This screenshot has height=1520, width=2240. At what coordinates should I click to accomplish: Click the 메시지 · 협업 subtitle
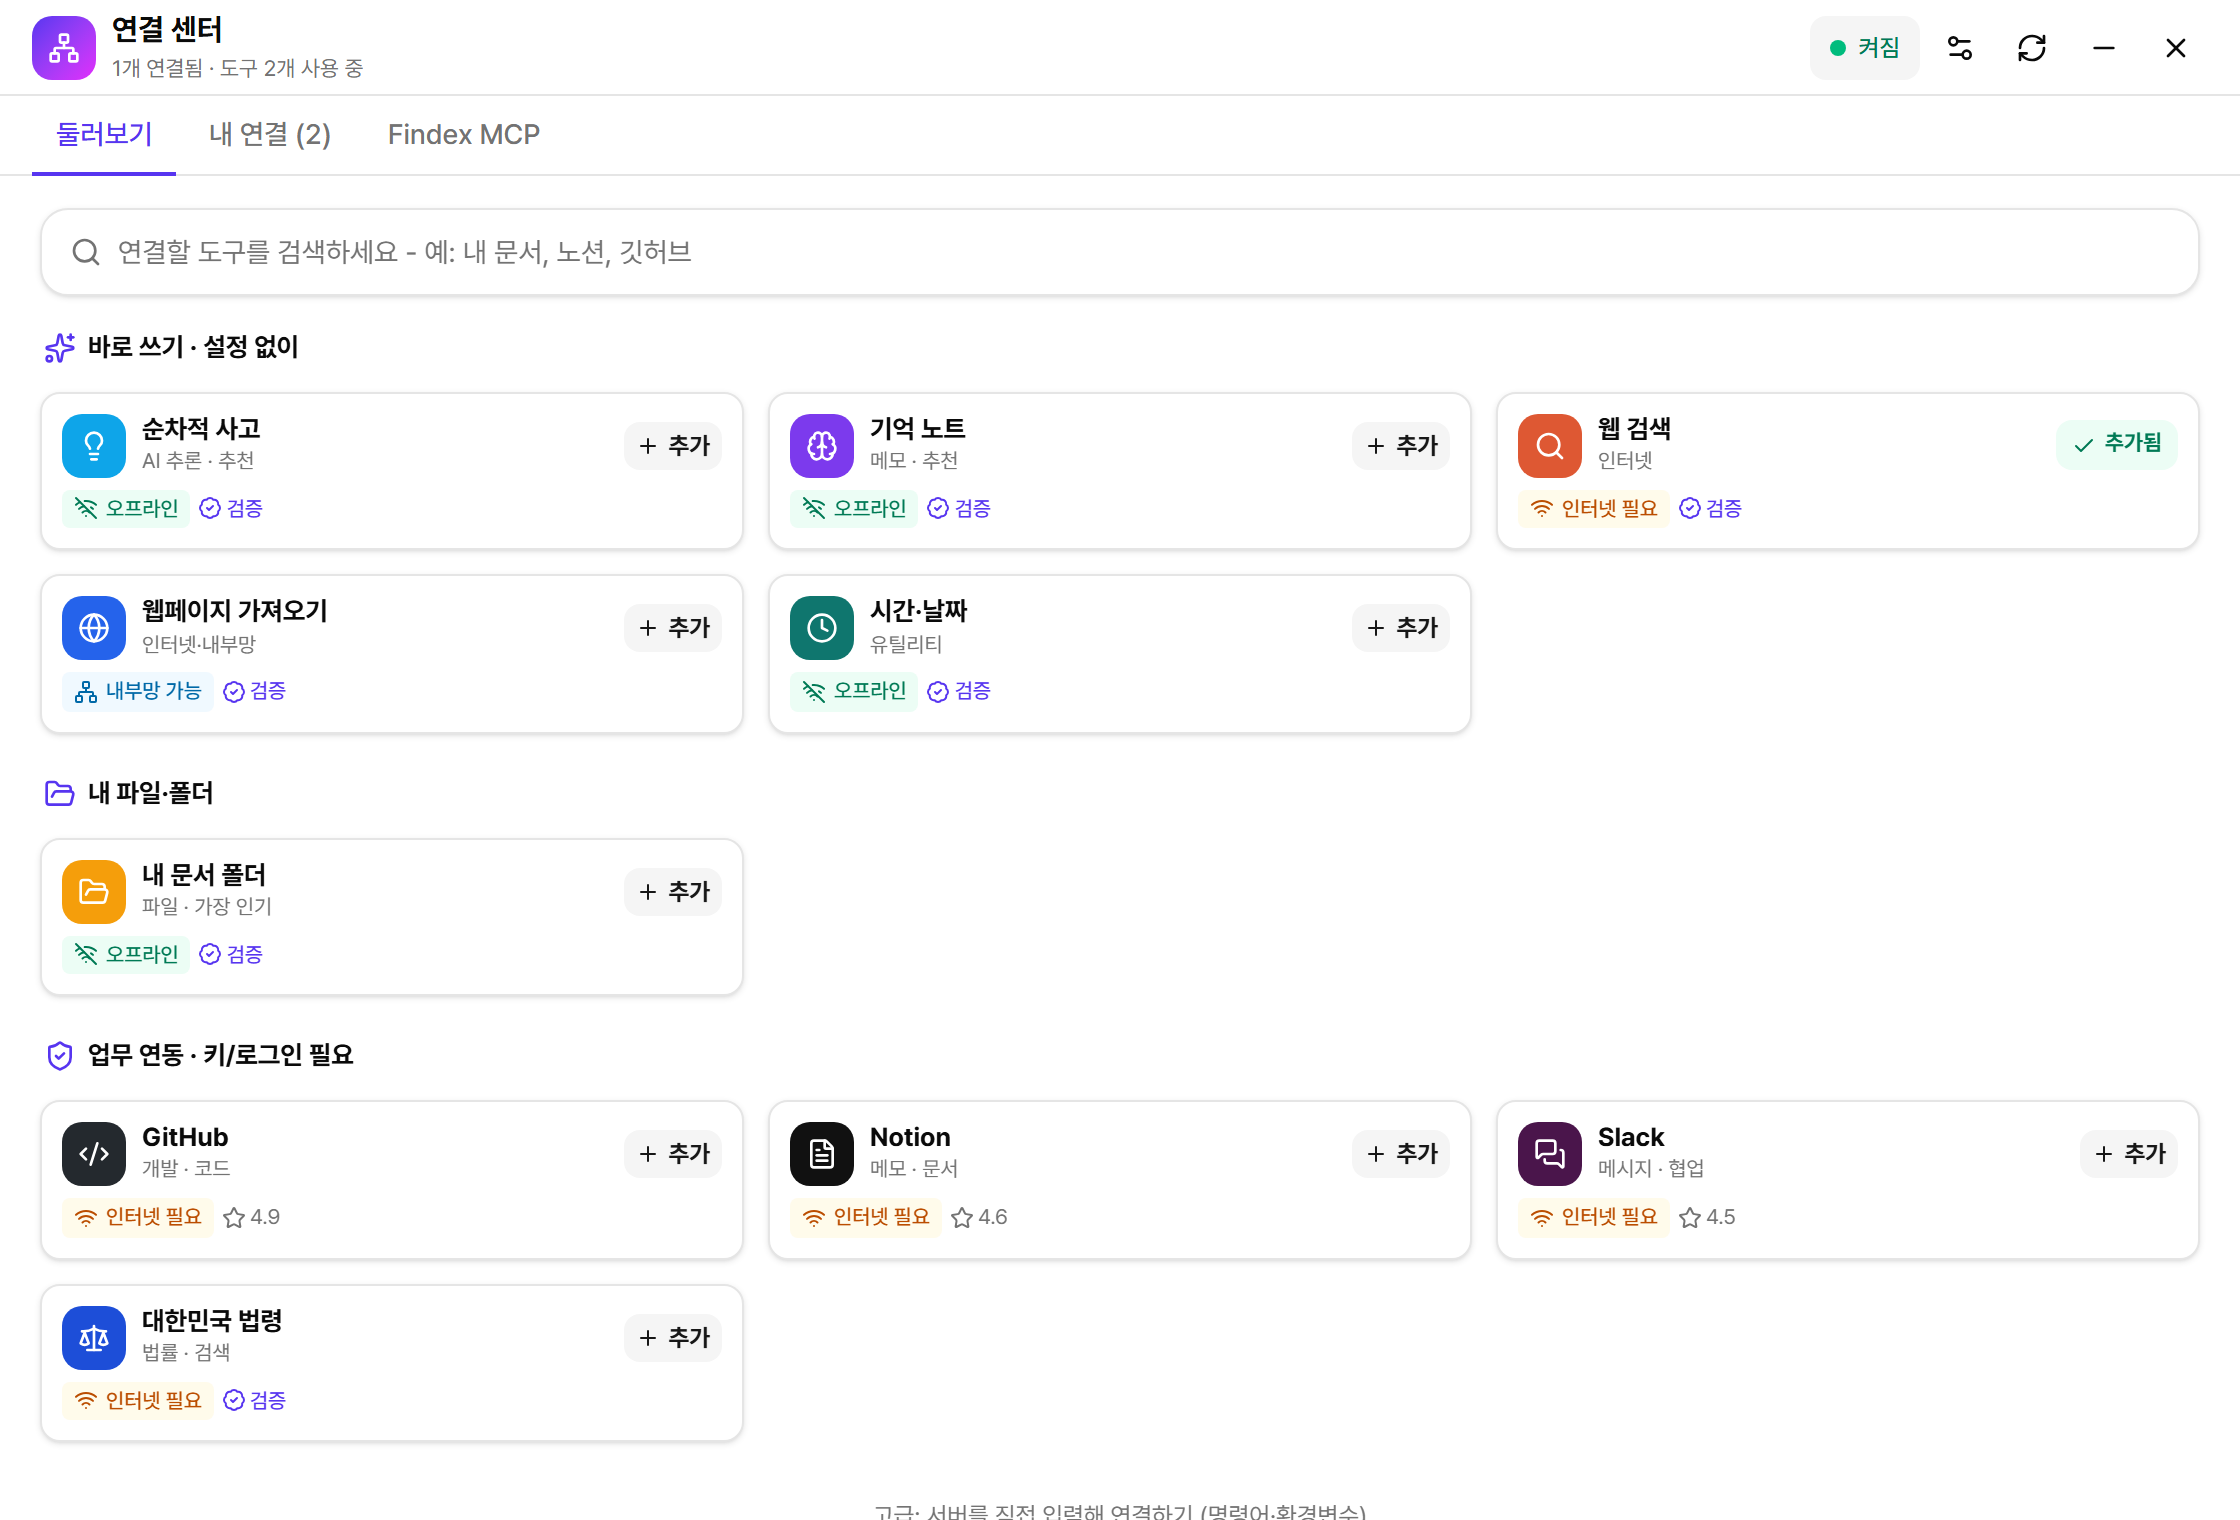(1651, 1168)
